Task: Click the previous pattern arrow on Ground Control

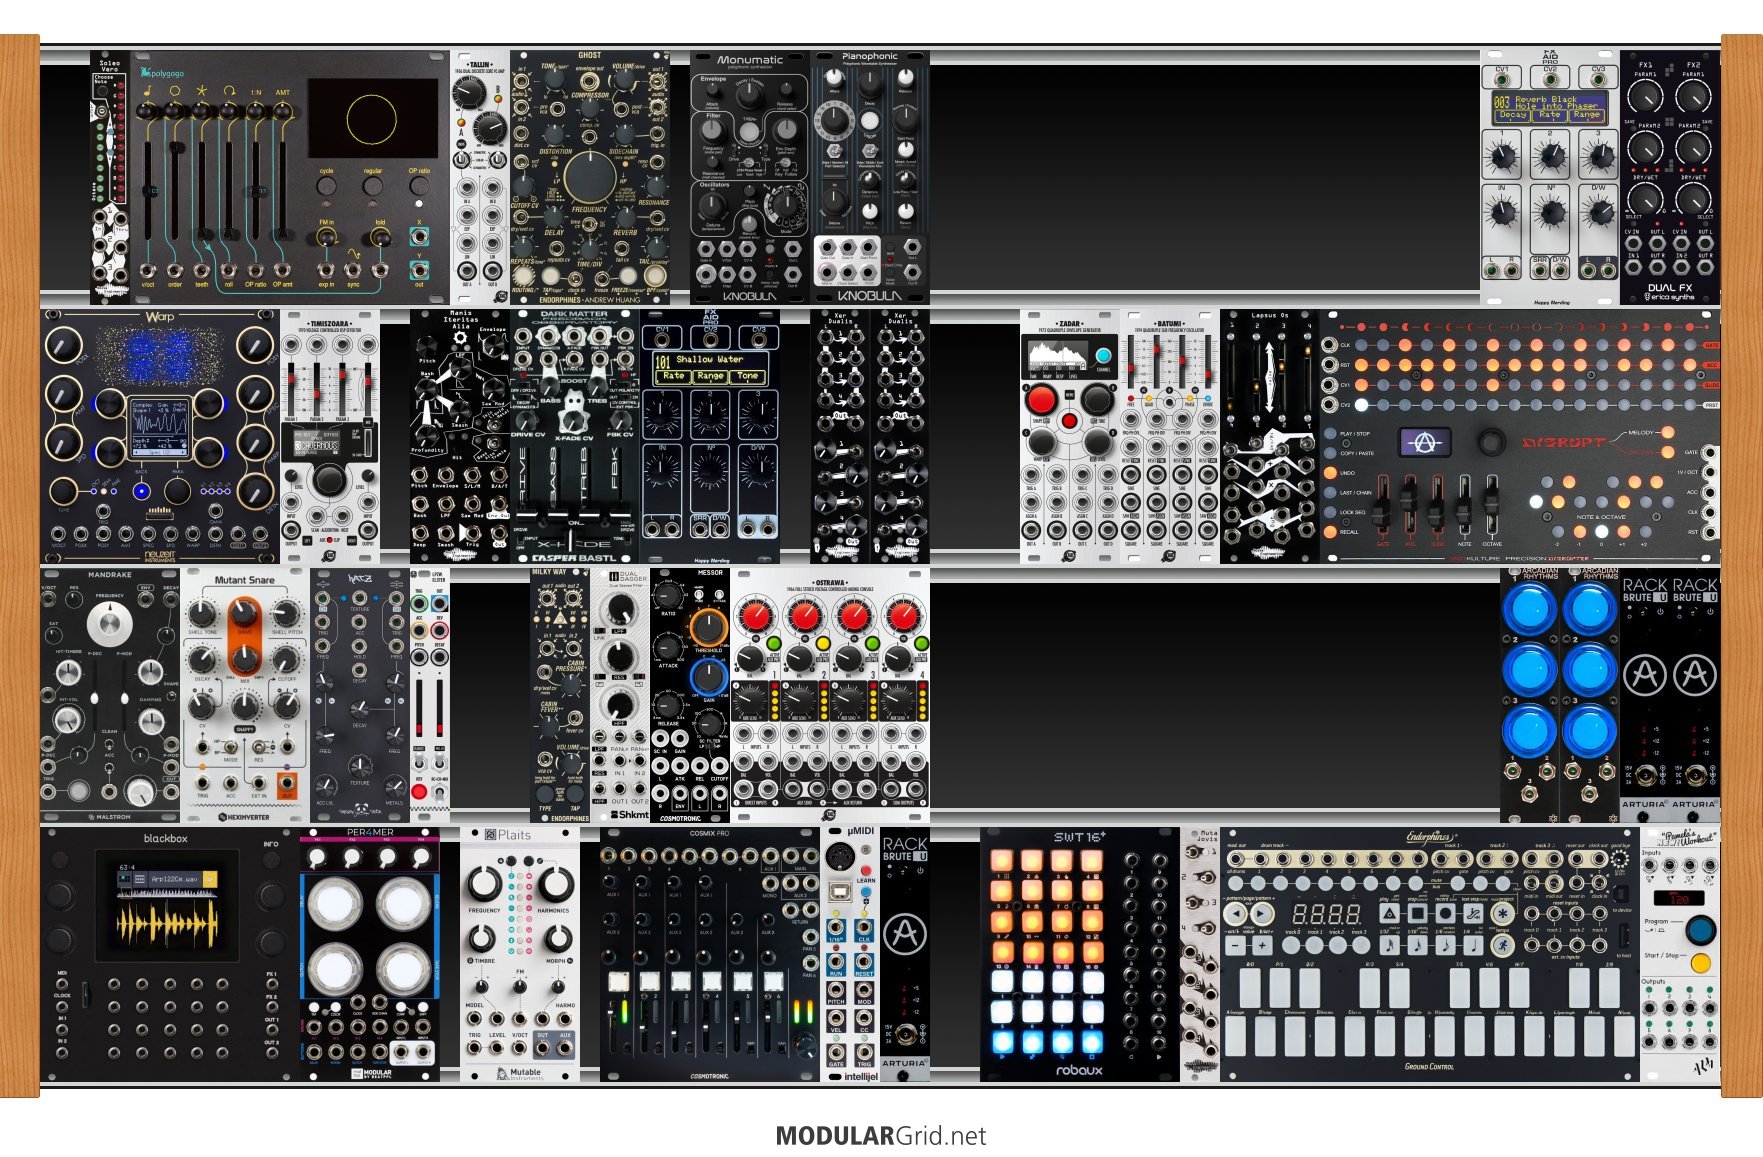Action: pyautogui.click(x=1236, y=914)
